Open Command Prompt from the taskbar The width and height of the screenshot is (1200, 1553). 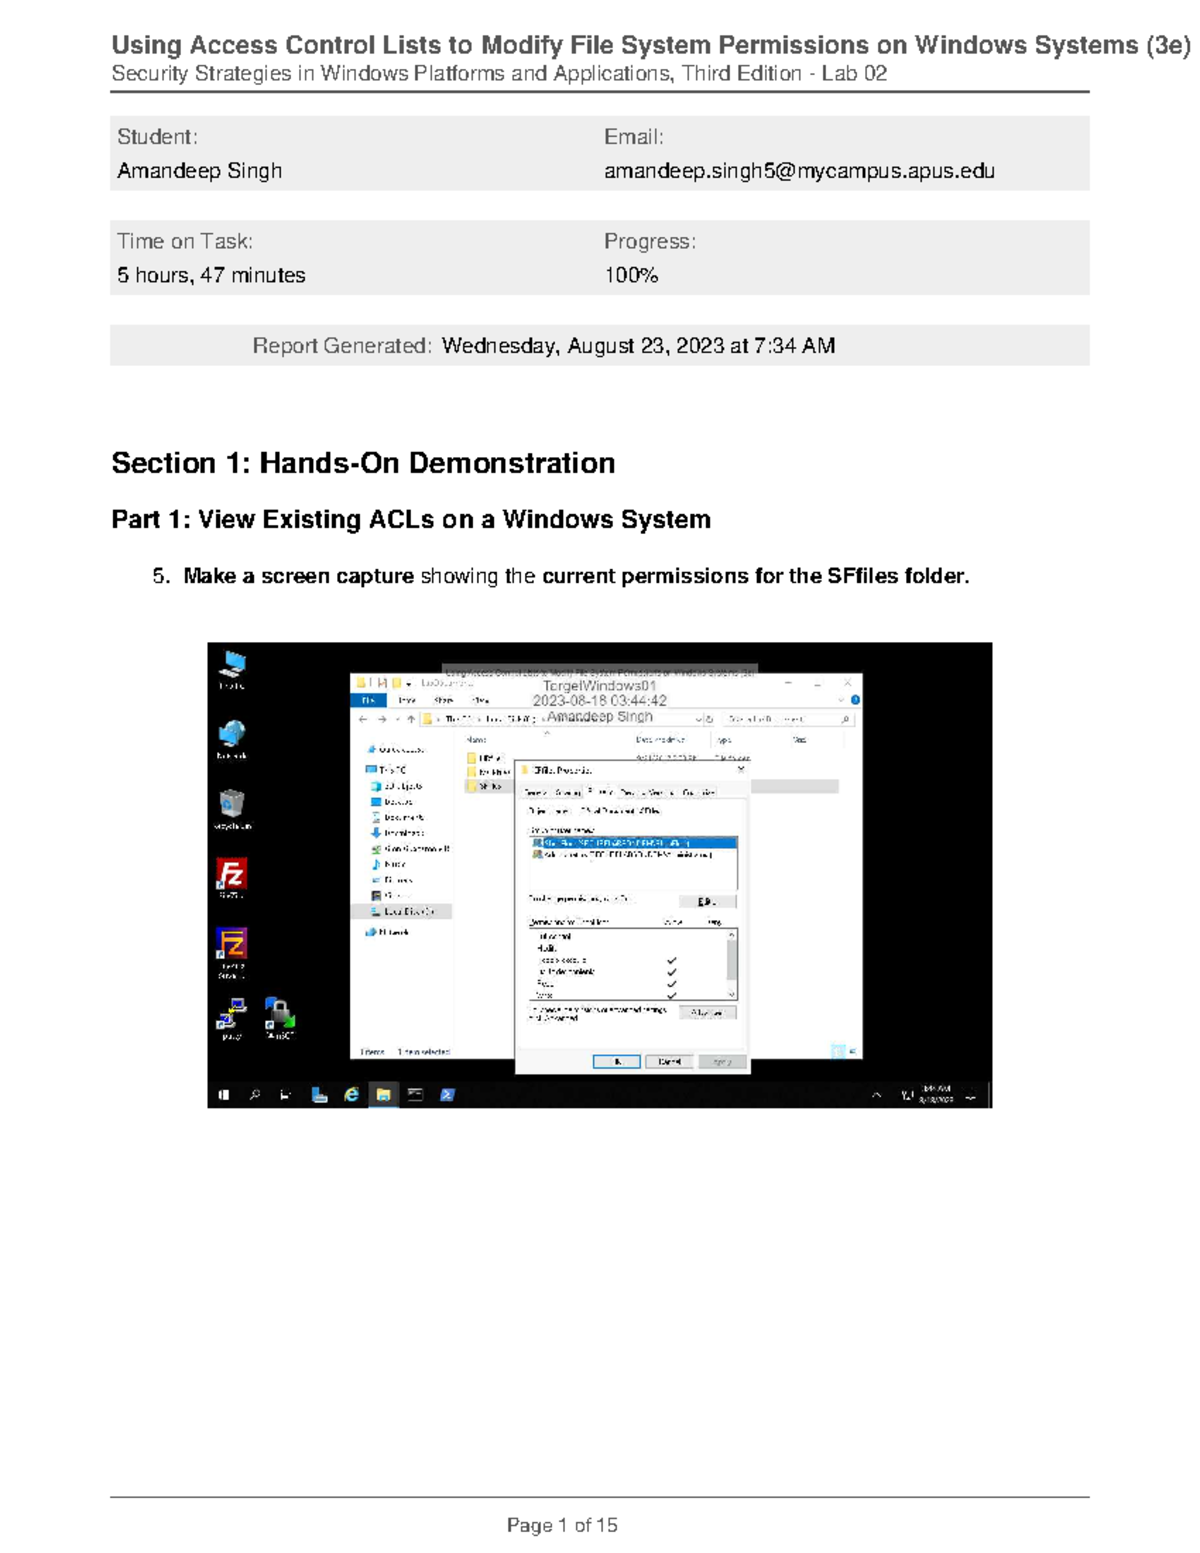coord(414,1096)
